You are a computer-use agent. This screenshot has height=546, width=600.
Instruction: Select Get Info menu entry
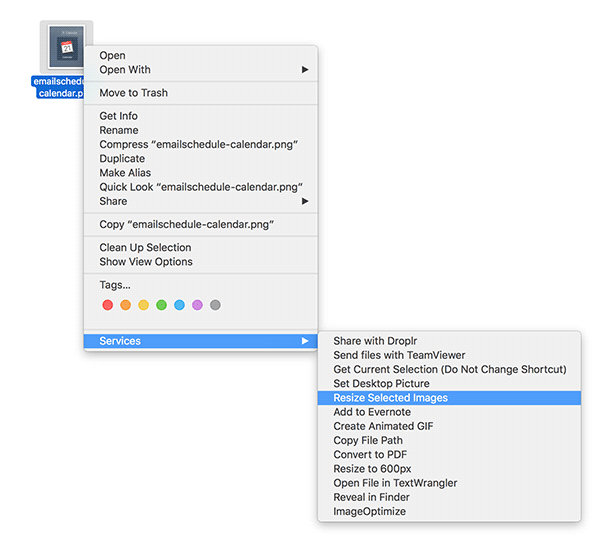201,116
